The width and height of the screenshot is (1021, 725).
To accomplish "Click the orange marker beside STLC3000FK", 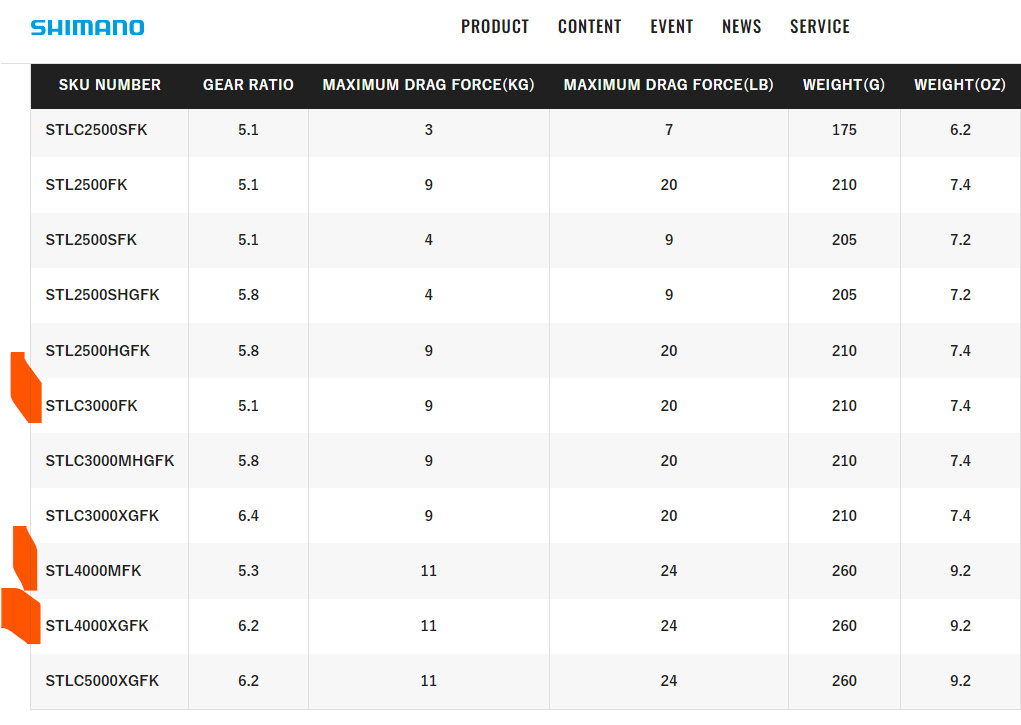I will coord(26,390).
